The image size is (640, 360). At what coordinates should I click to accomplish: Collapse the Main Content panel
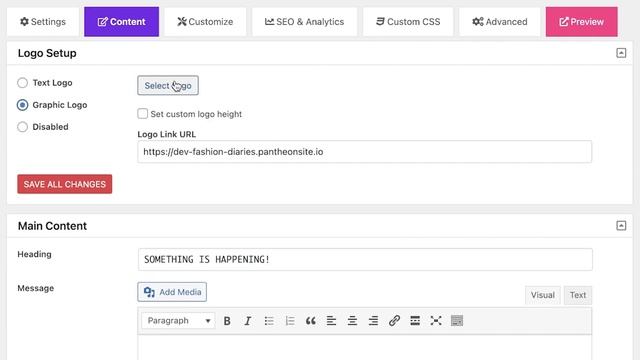[x=621, y=226]
